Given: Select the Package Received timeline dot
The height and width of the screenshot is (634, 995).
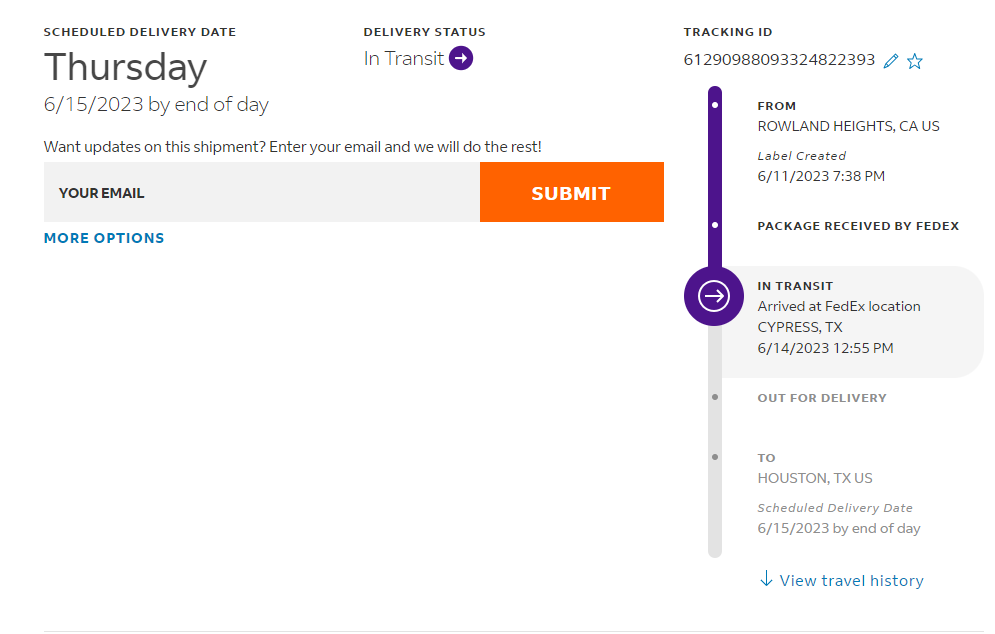Looking at the screenshot, I should [715, 225].
